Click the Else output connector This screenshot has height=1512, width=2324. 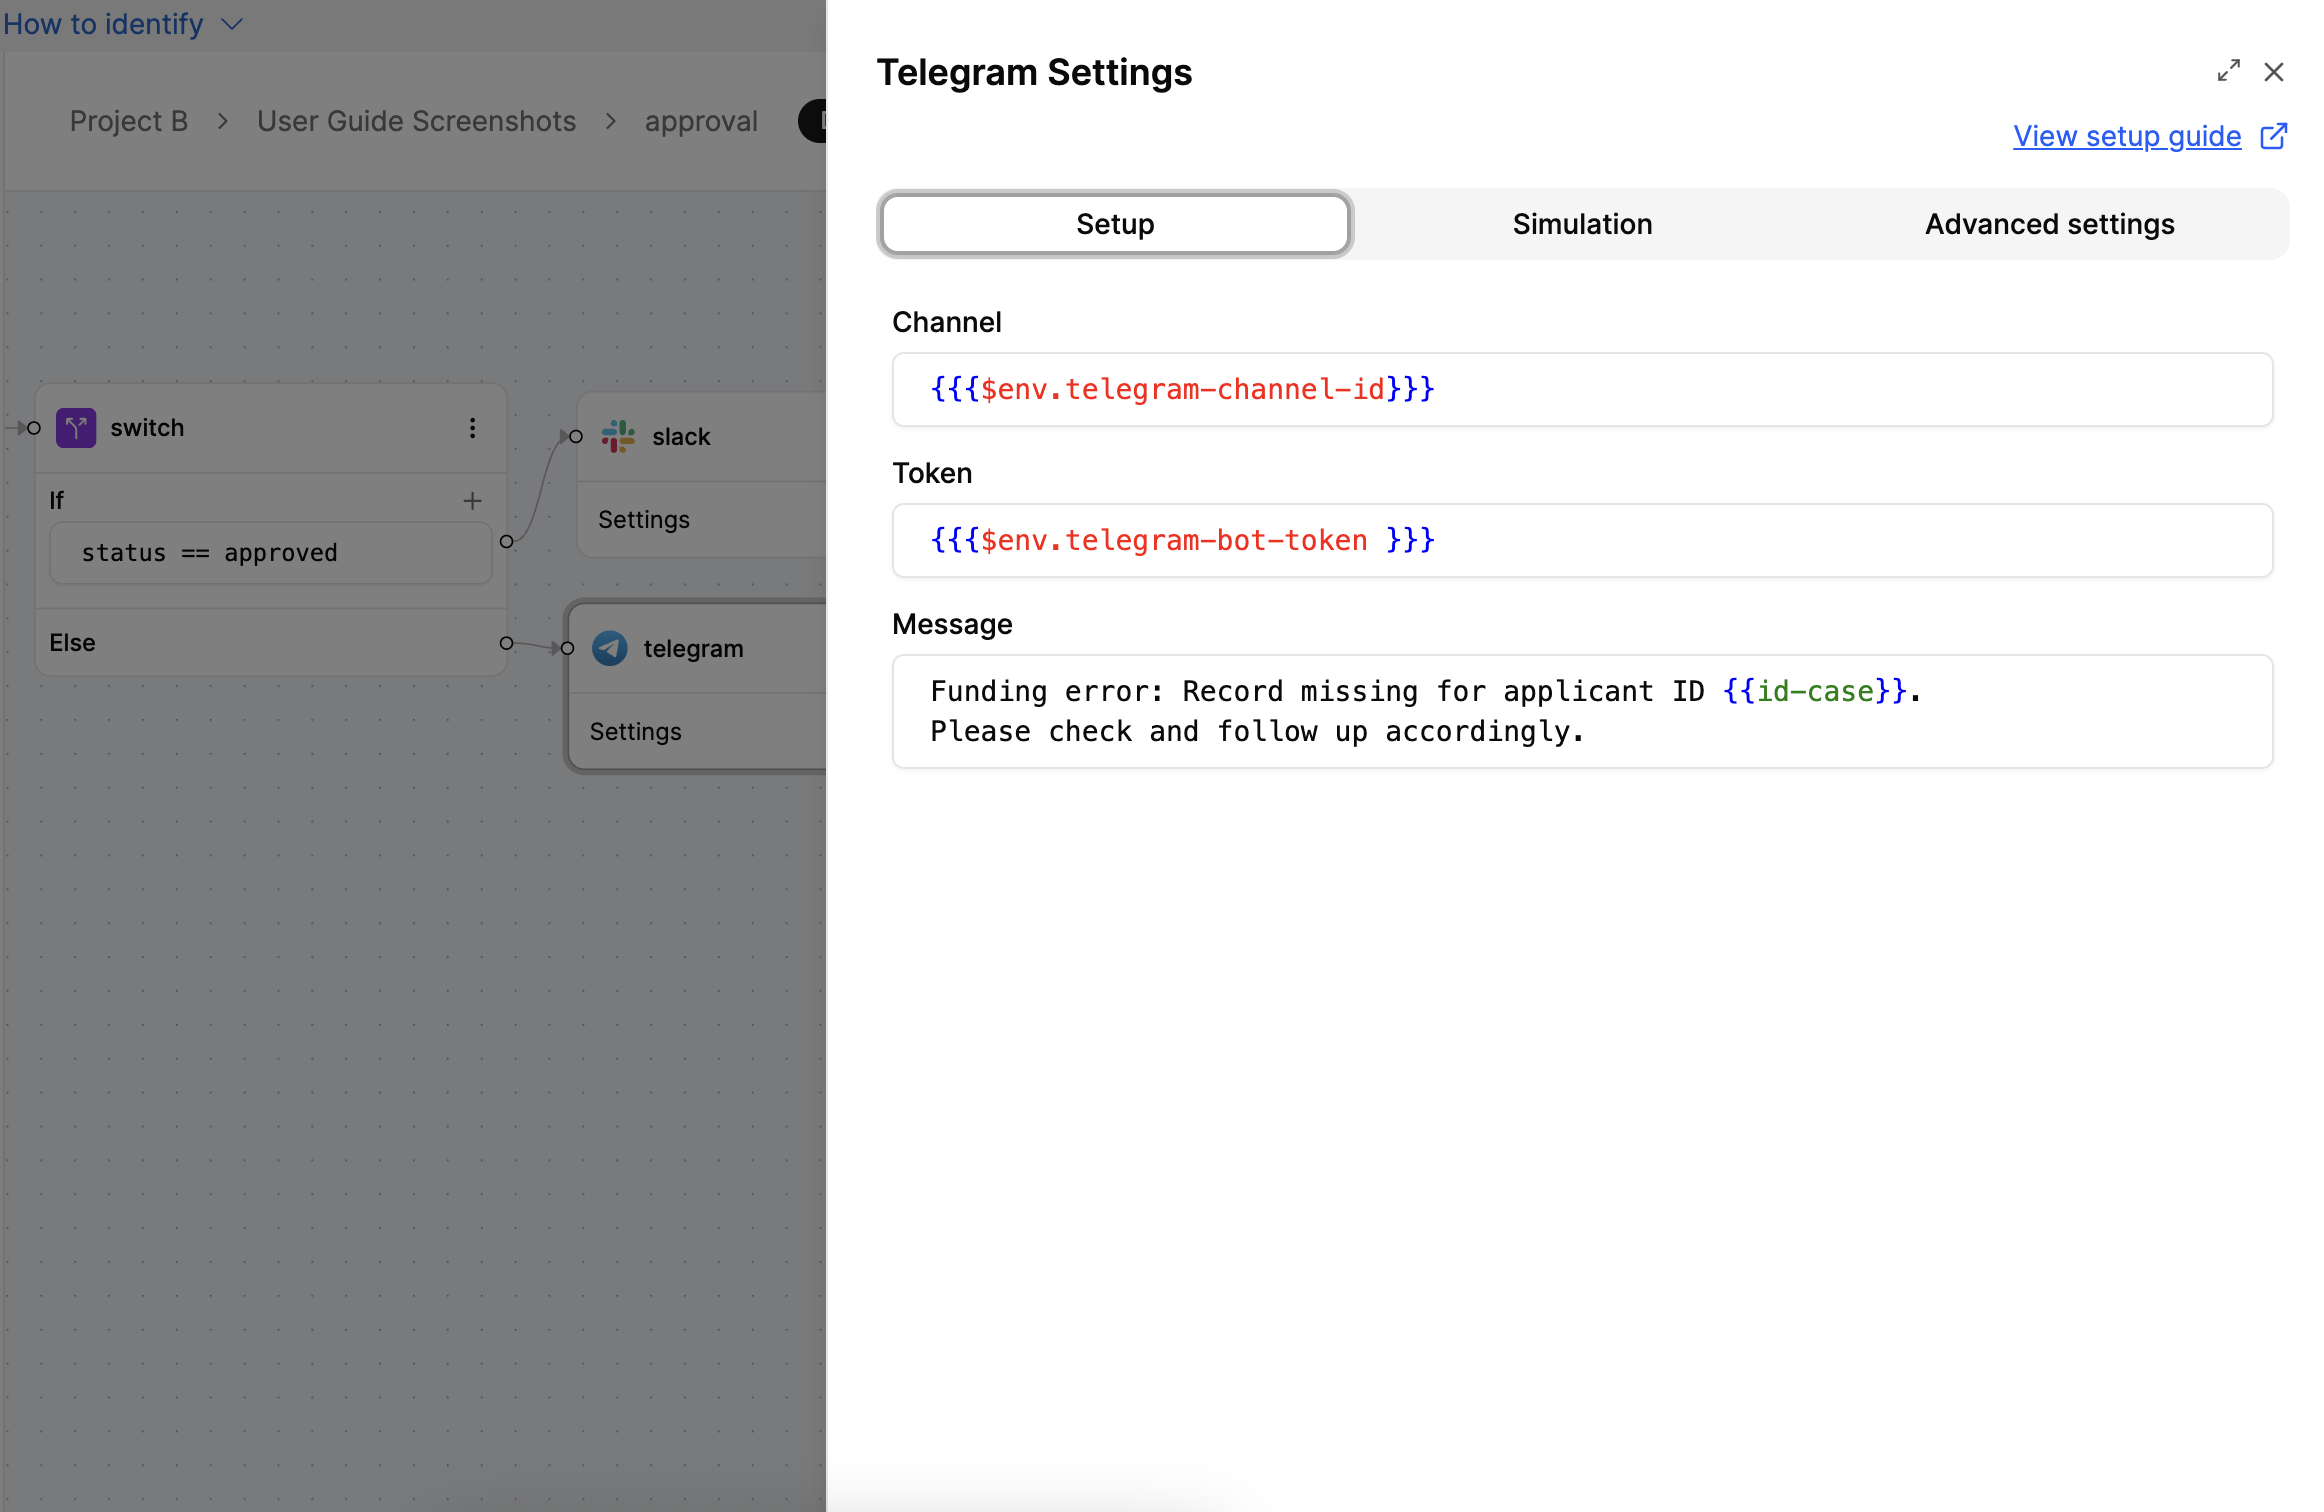pyautogui.click(x=506, y=643)
